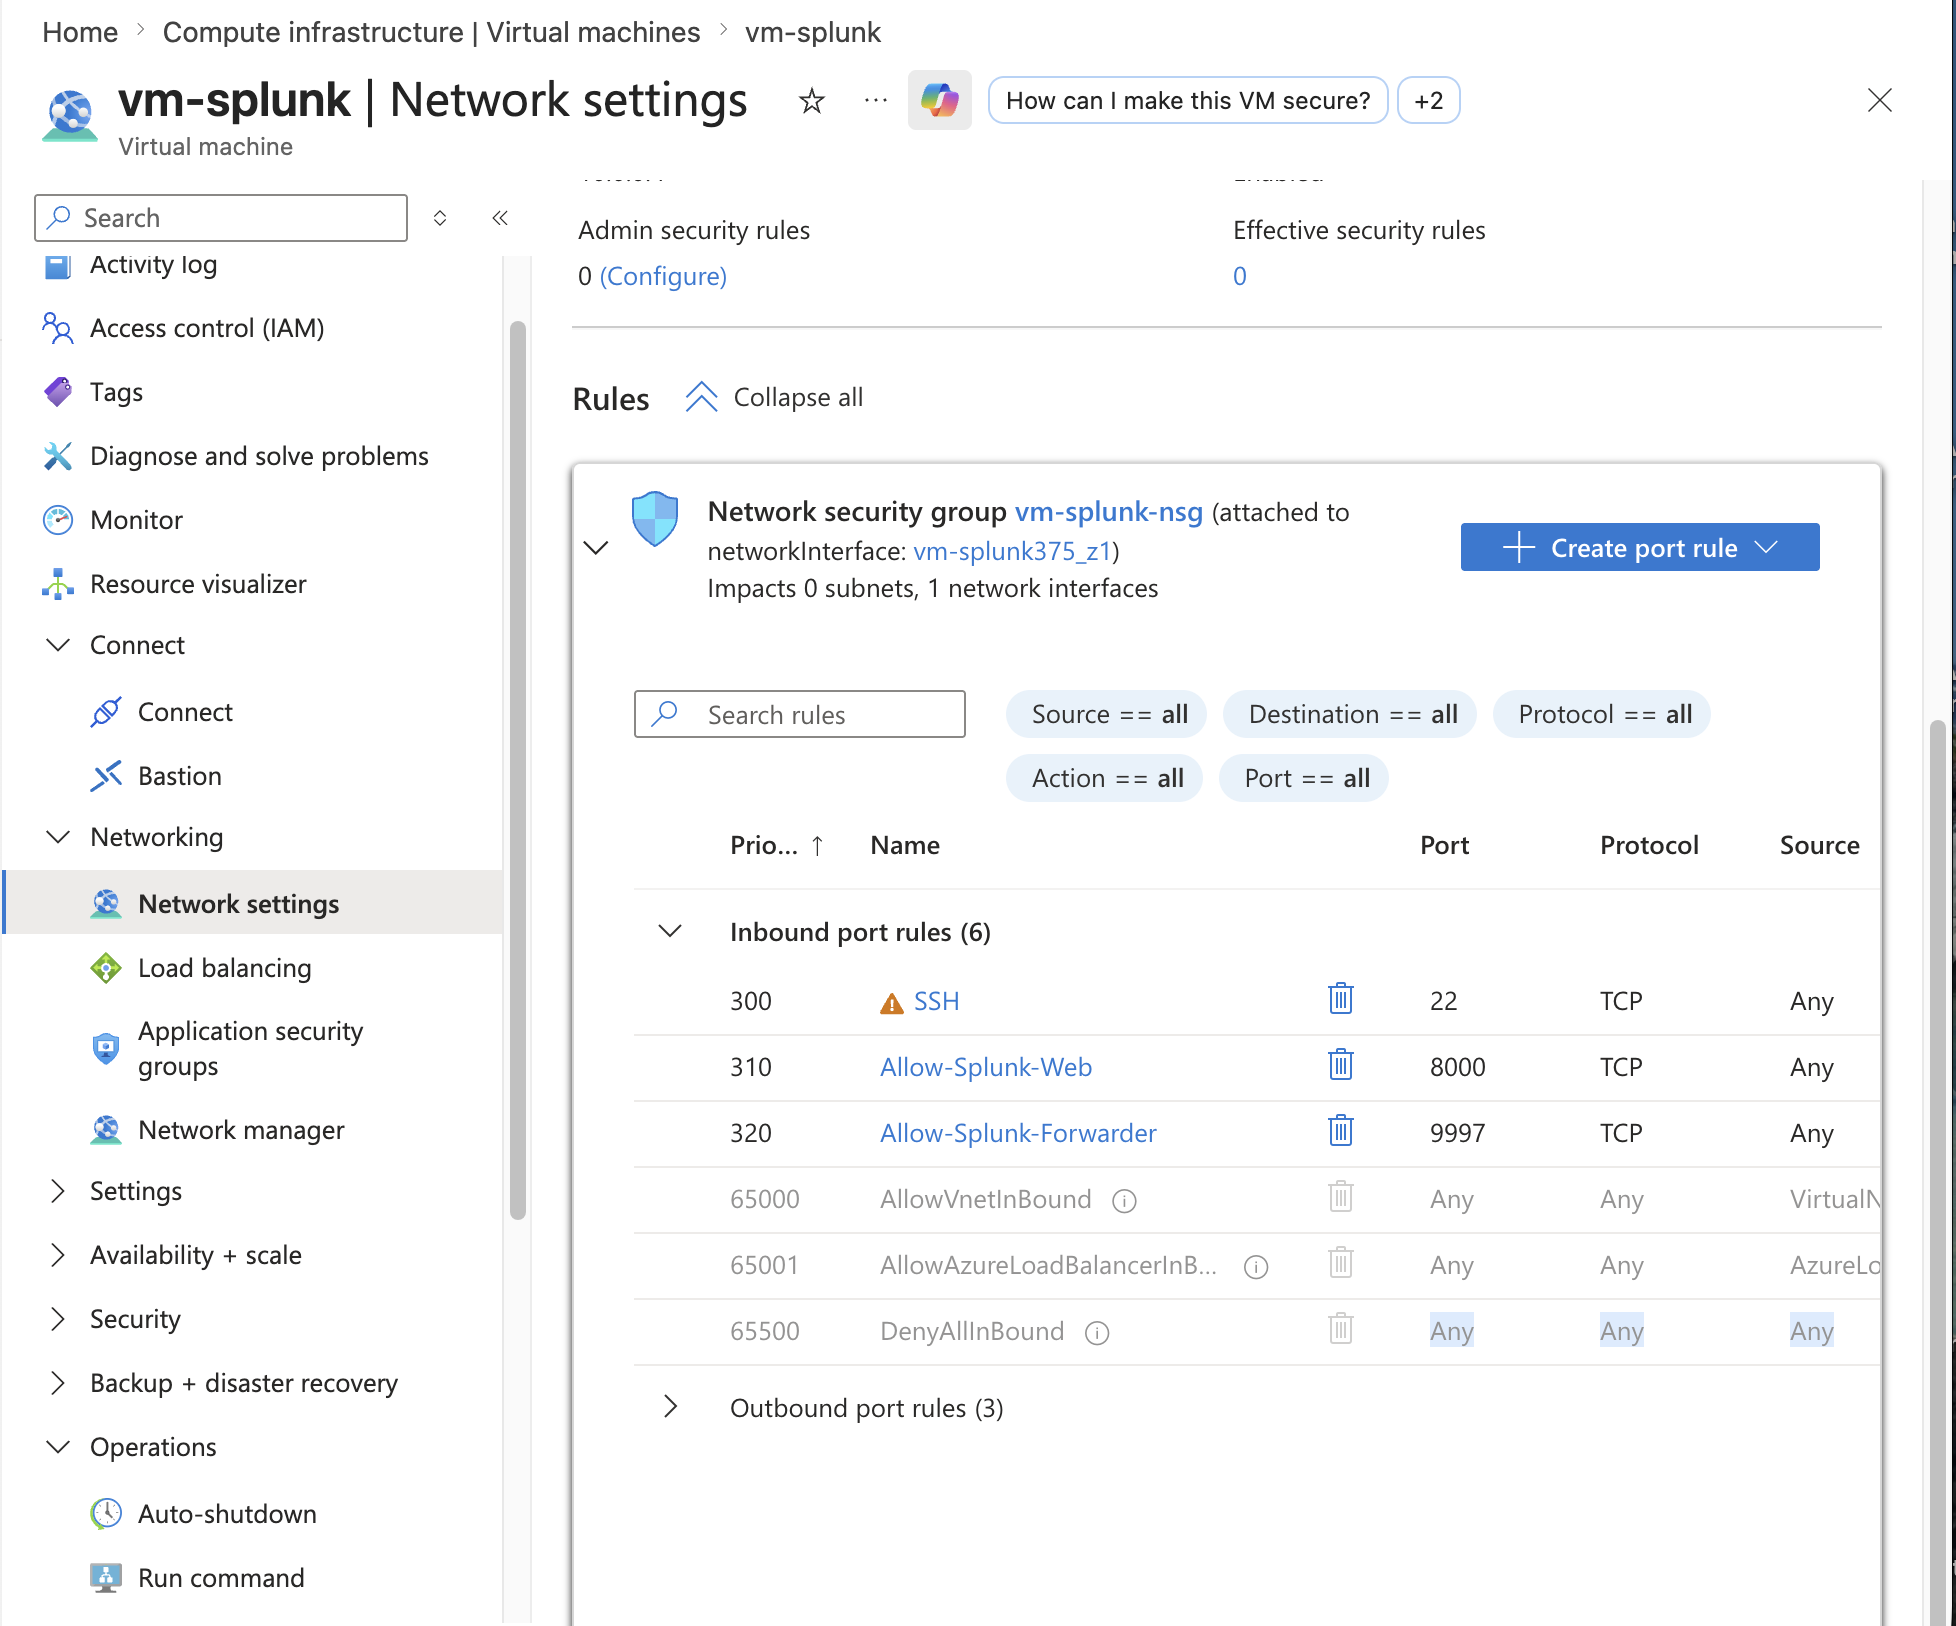The image size is (1956, 1626).
Task: Focus the Search rules field
Action: (x=800, y=714)
